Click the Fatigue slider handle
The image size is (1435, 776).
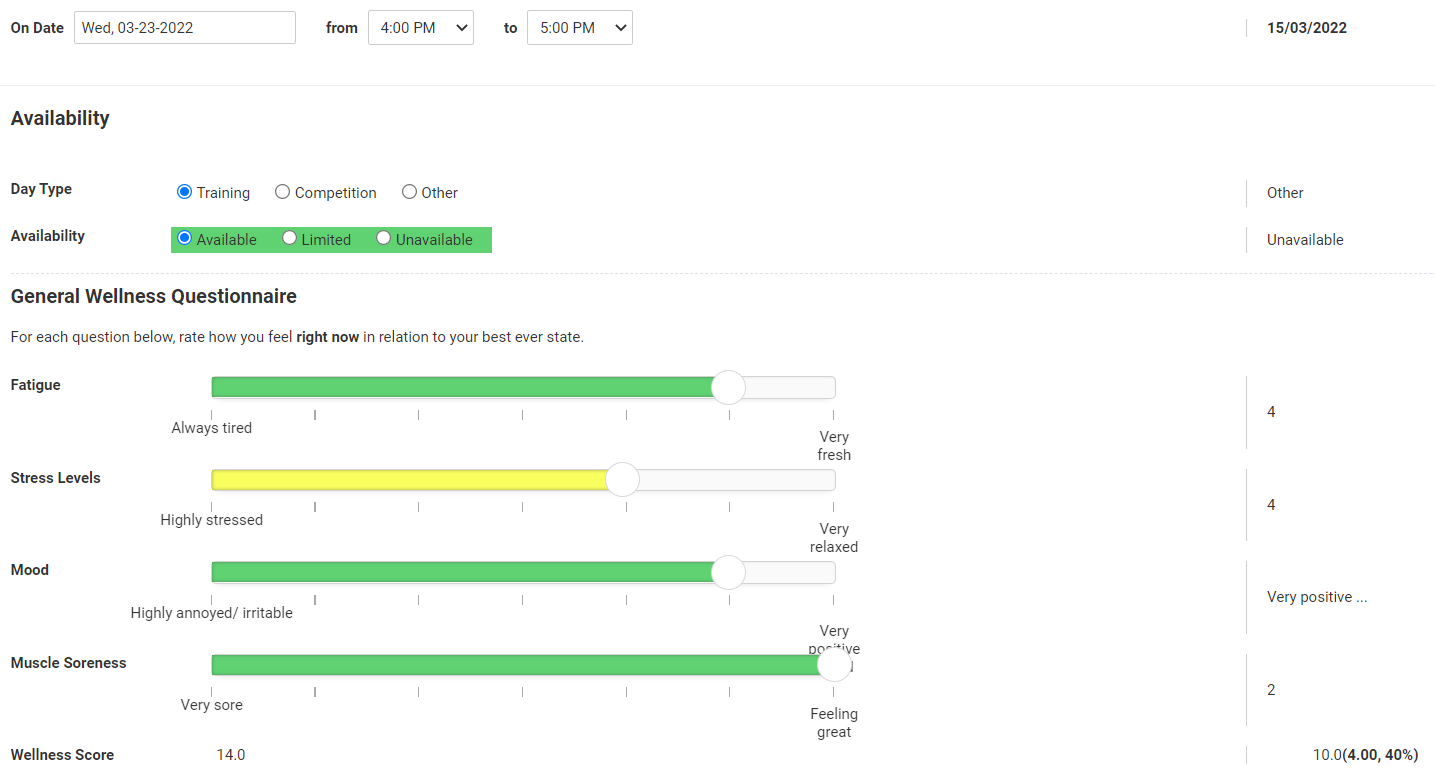[x=728, y=387]
